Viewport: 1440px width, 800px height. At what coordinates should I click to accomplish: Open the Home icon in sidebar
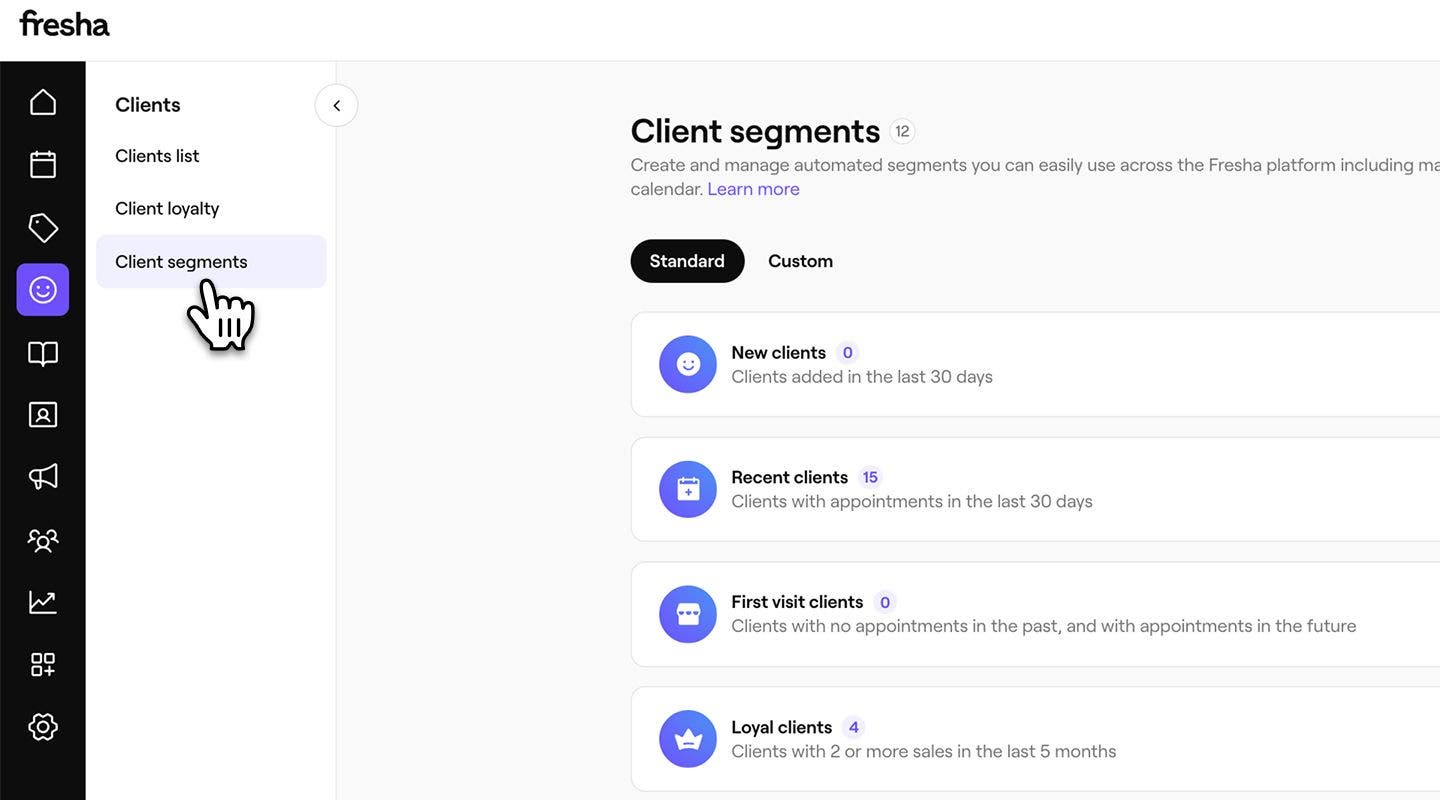pyautogui.click(x=43, y=102)
